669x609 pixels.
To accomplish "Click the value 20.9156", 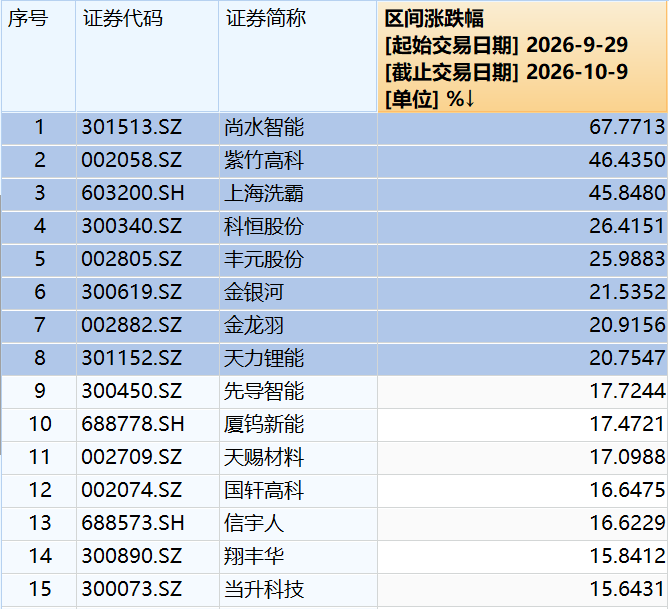I will click(x=627, y=325).
